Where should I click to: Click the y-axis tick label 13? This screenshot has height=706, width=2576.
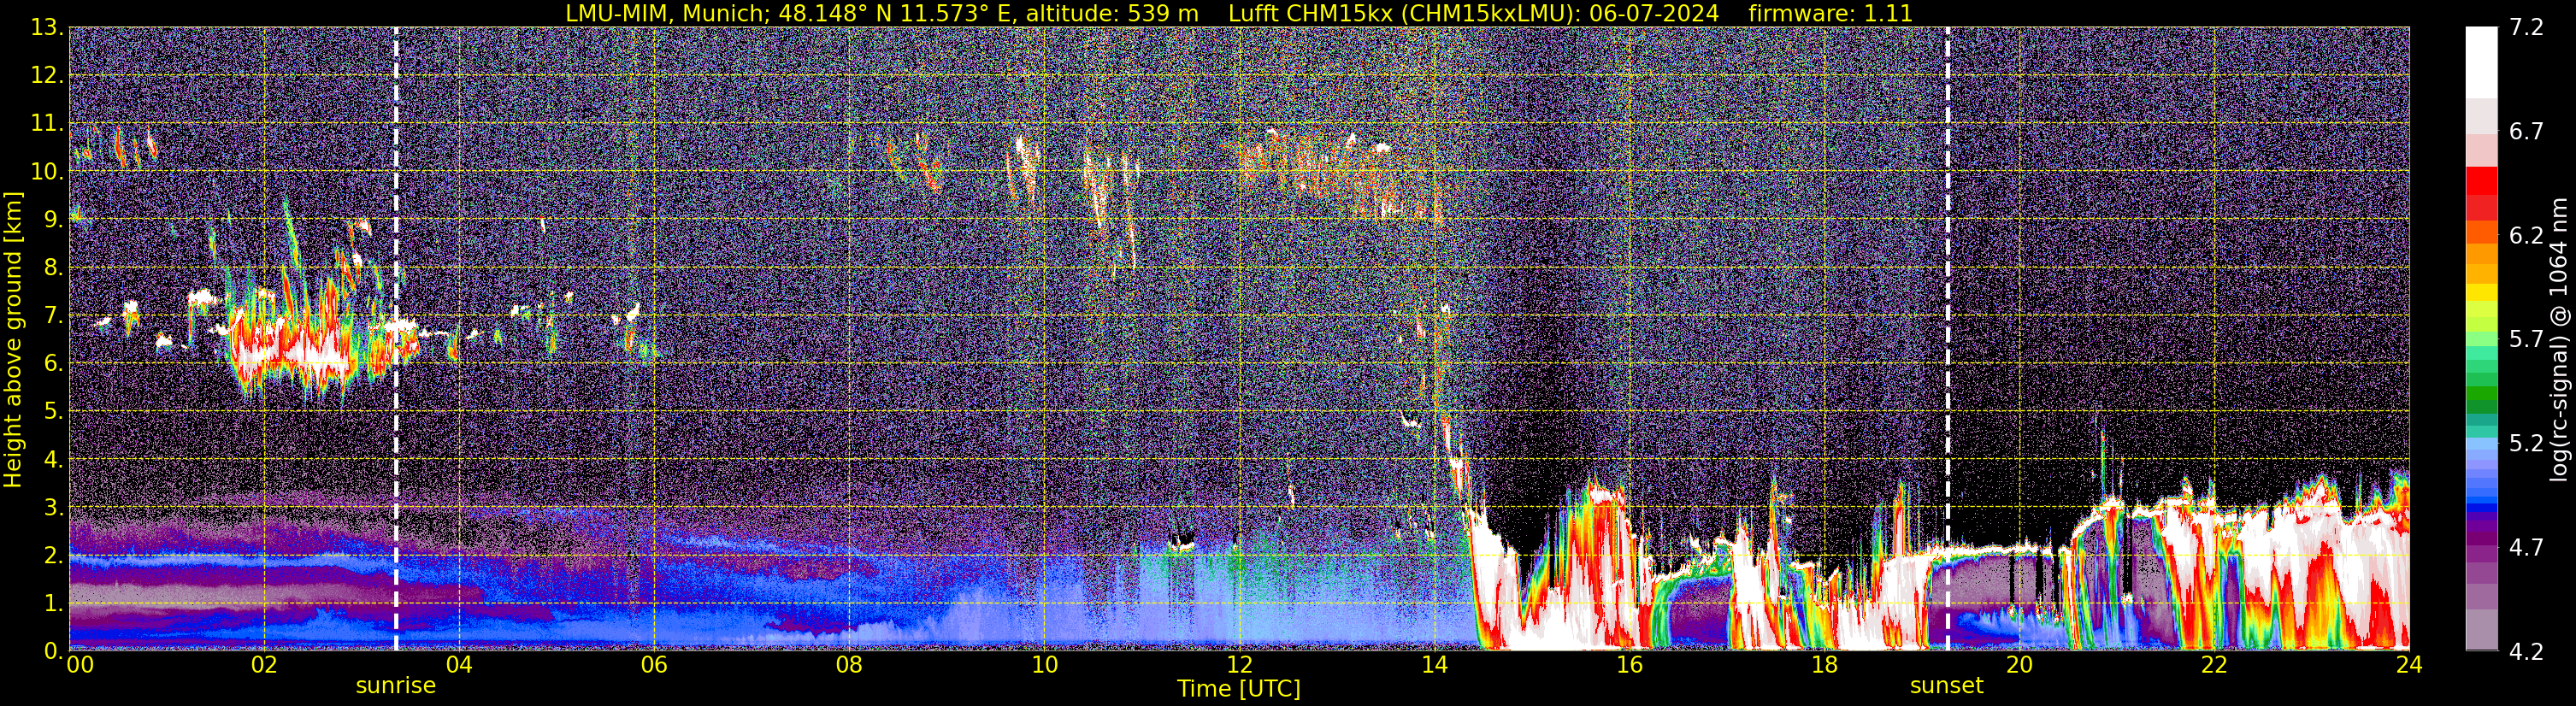(47, 28)
